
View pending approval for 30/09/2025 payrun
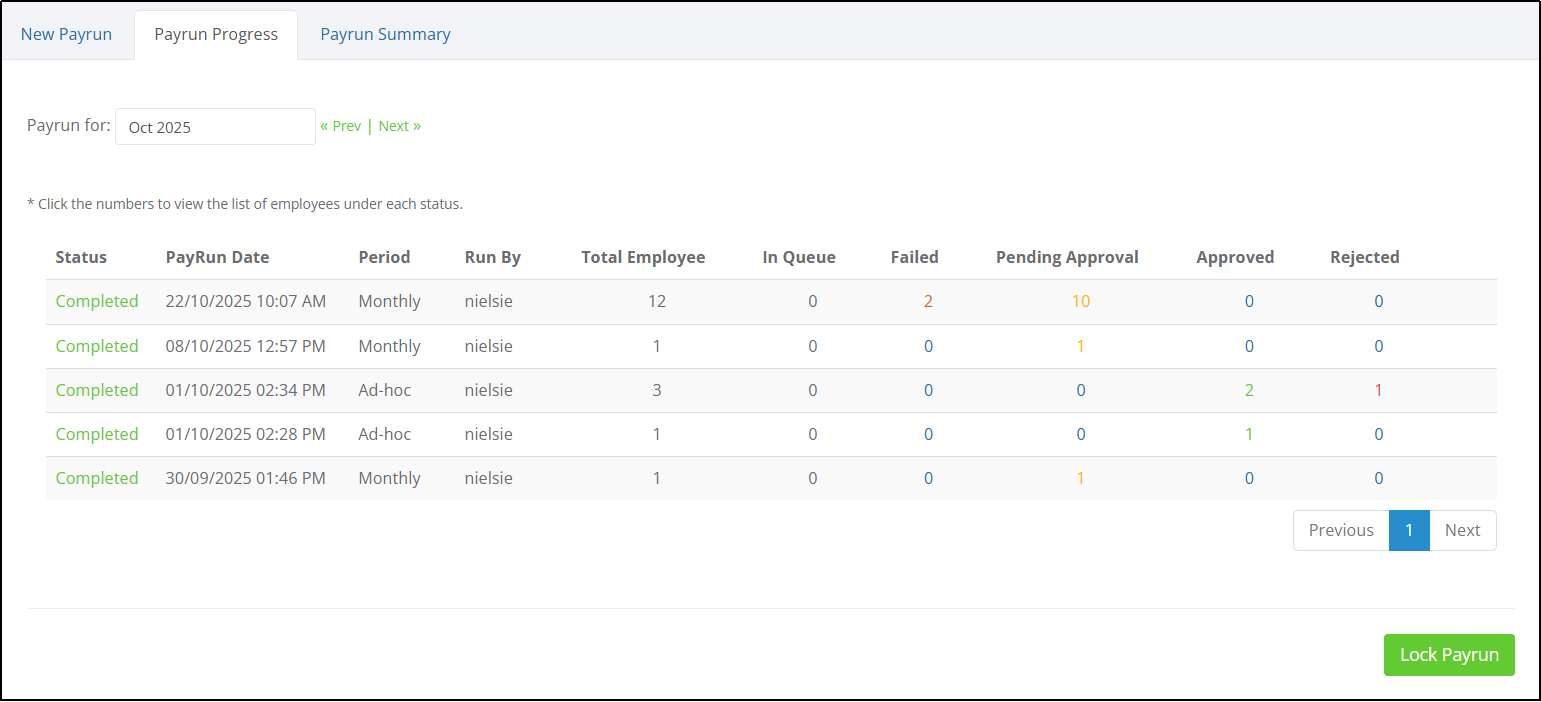pos(1080,478)
